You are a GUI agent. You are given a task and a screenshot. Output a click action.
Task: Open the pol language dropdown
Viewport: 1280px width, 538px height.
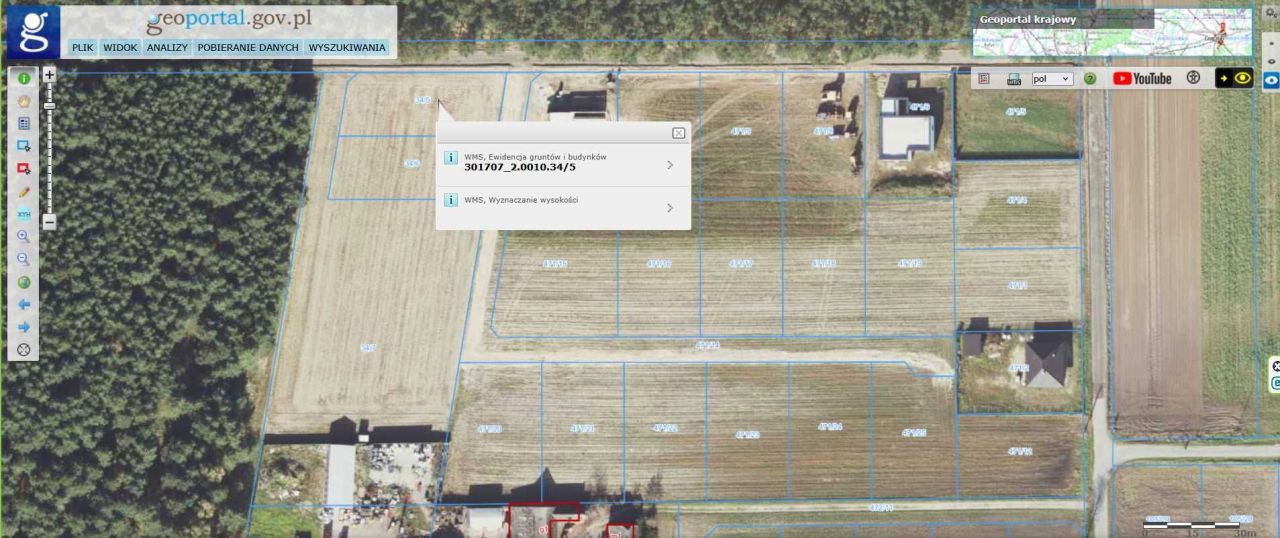click(1052, 78)
